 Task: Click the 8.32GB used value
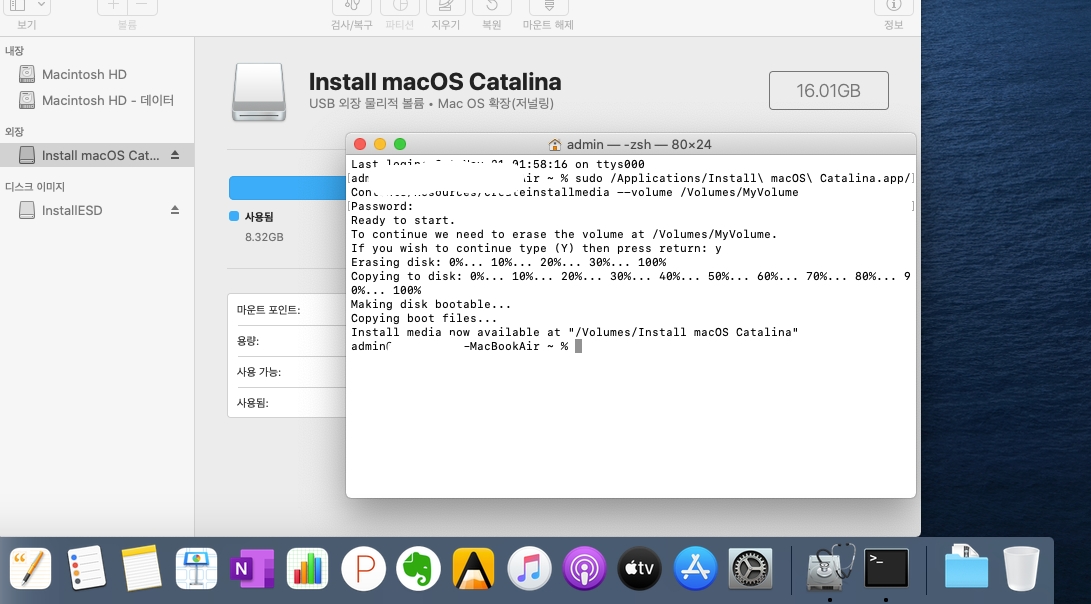click(264, 237)
